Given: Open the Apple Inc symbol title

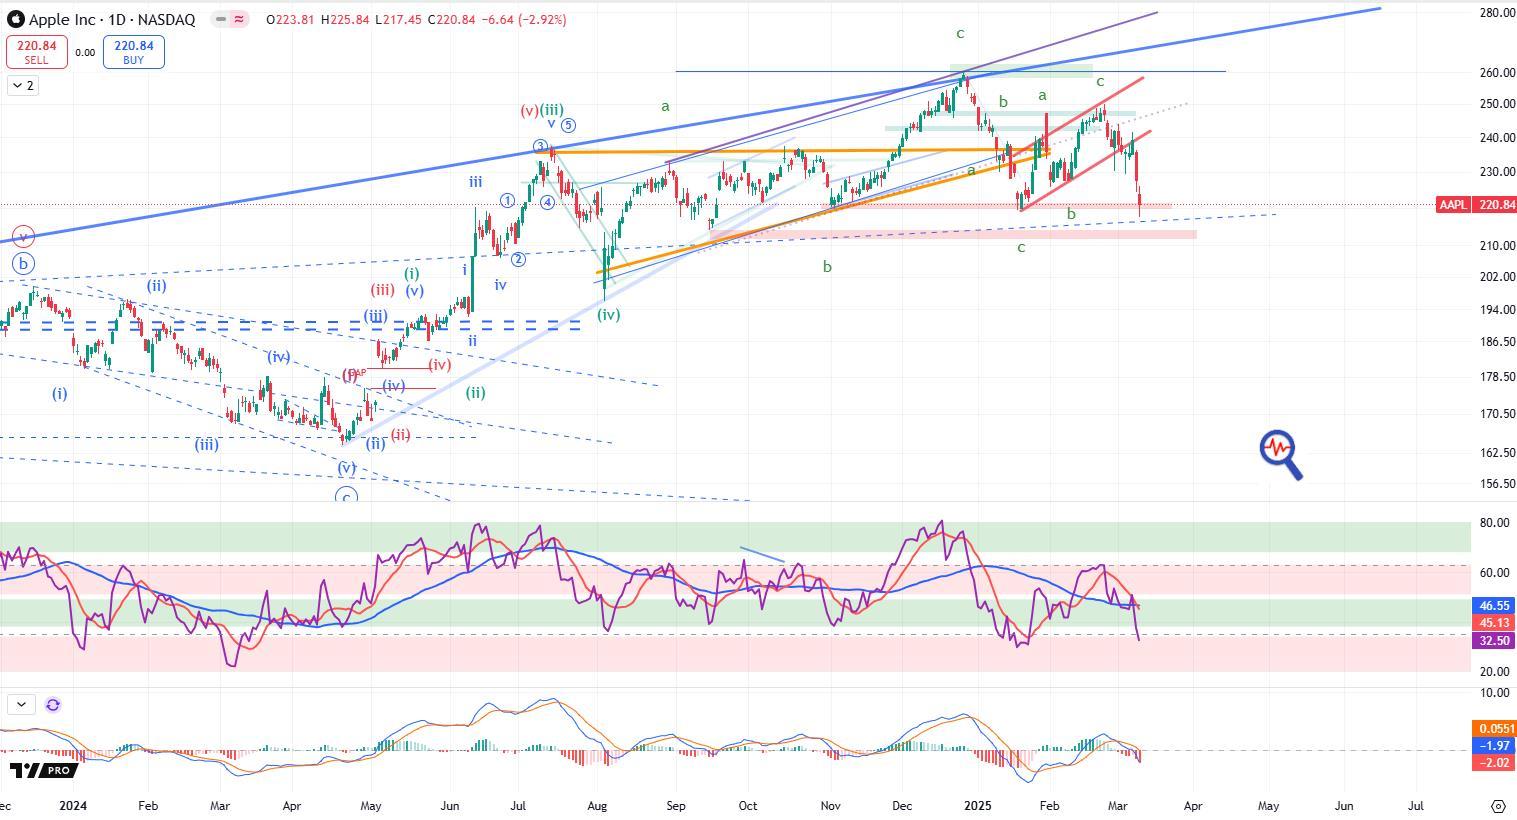Looking at the screenshot, I should [x=112, y=19].
